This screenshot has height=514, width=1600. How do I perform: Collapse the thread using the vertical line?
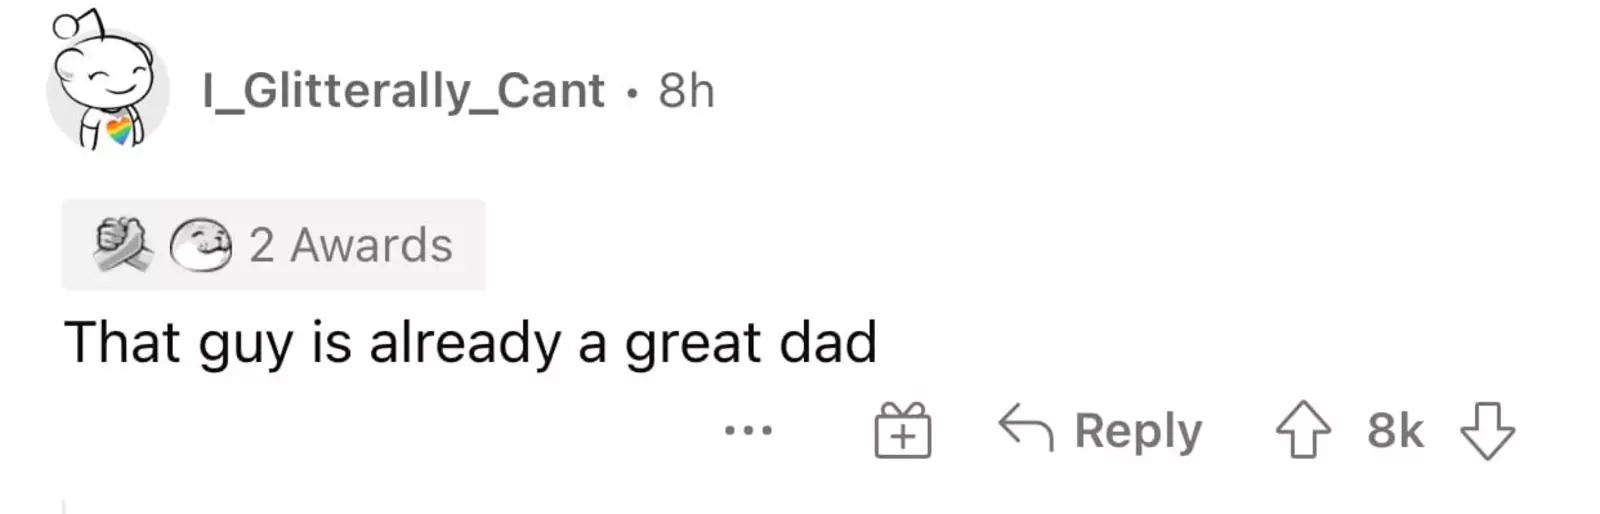click(64, 506)
